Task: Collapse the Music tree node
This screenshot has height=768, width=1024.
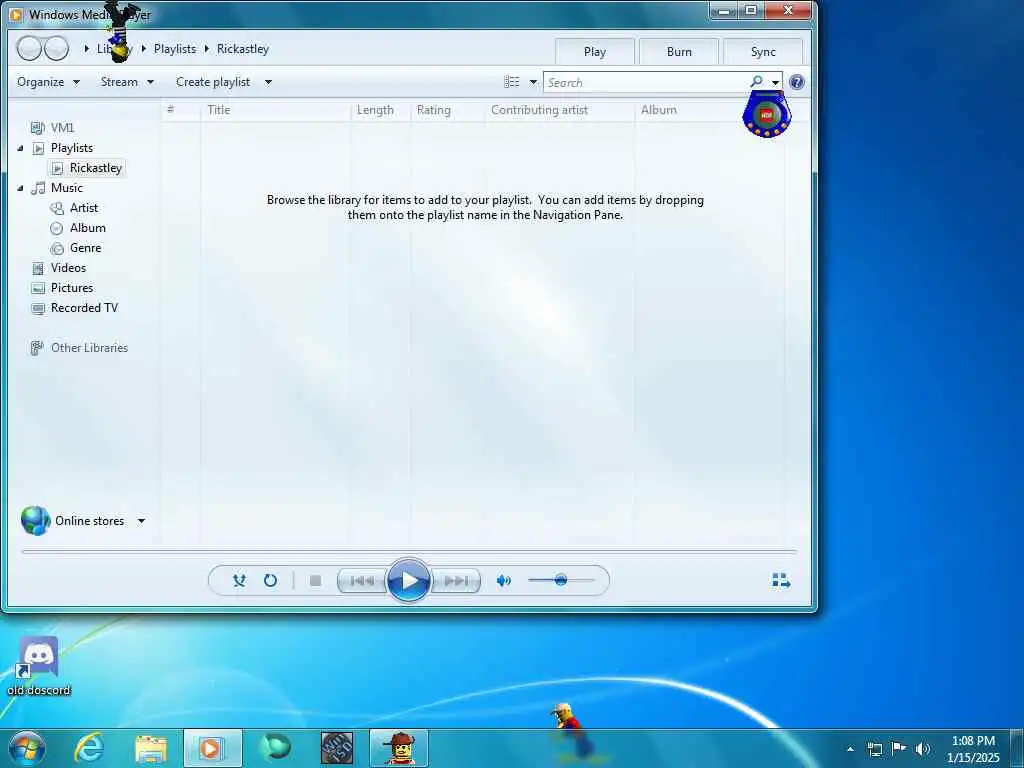Action: (x=20, y=188)
